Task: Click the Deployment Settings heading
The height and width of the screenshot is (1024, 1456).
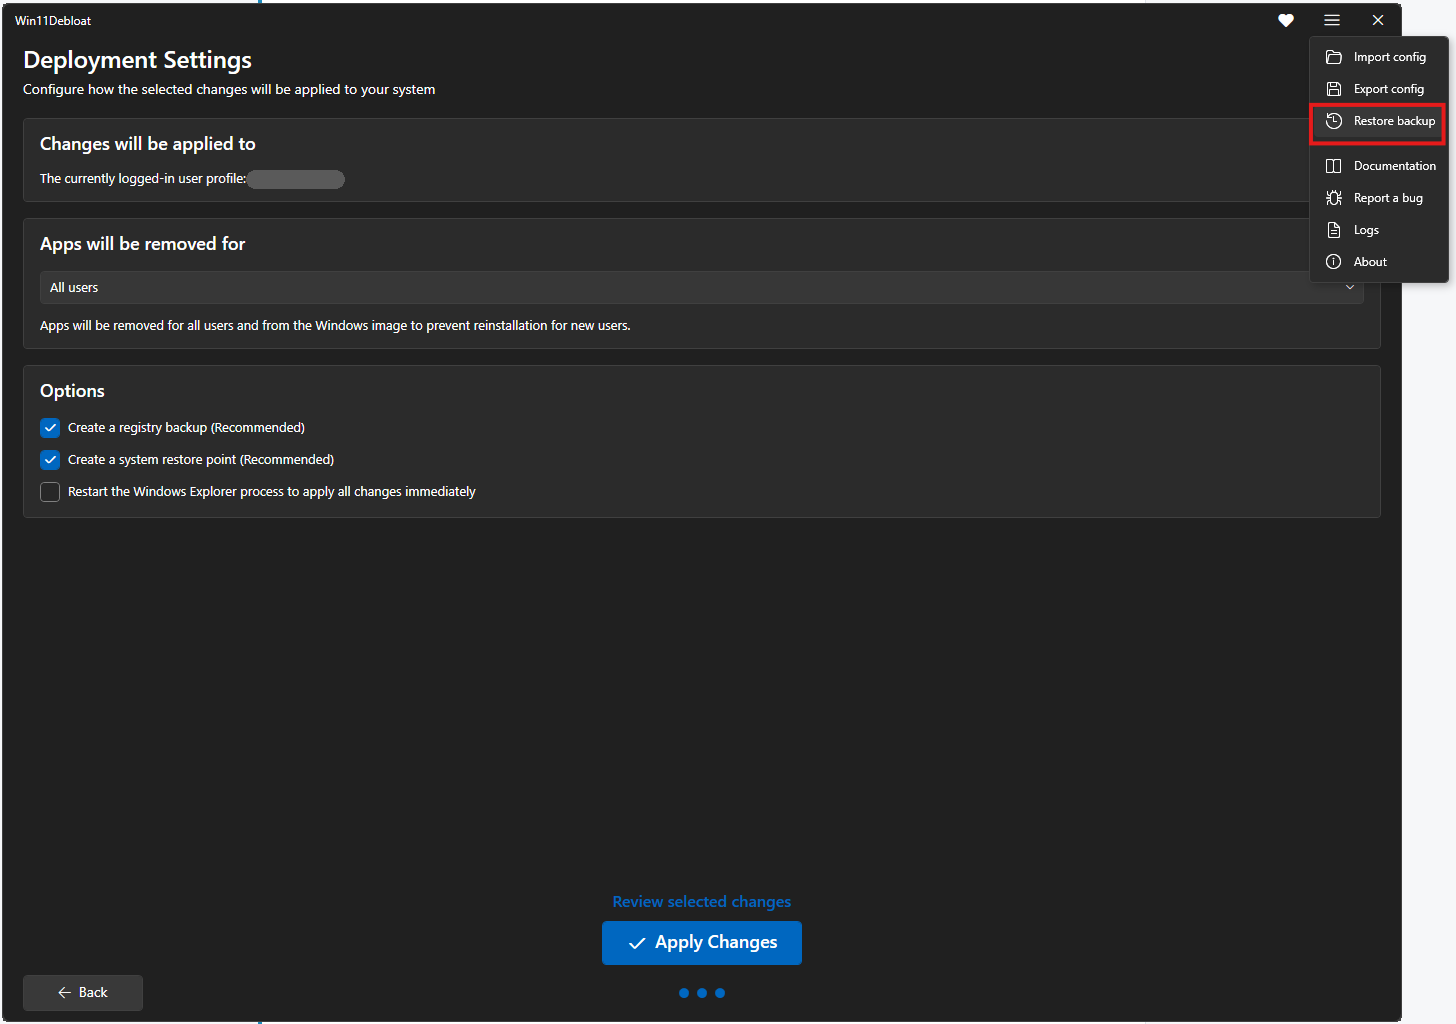Action: point(137,60)
